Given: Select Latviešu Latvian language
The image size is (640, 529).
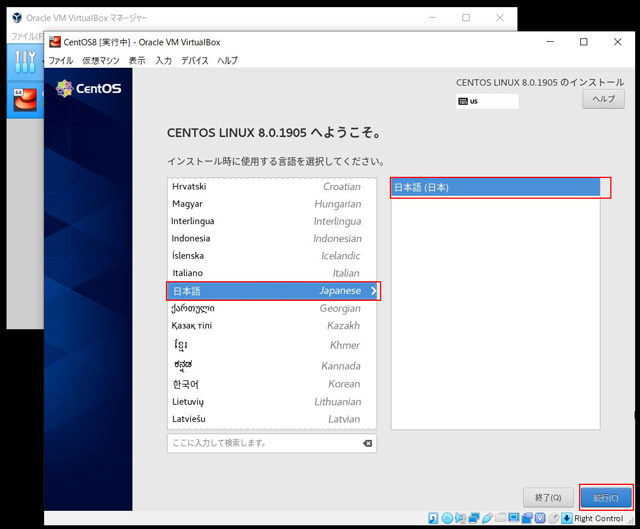Looking at the screenshot, I should tap(272, 419).
